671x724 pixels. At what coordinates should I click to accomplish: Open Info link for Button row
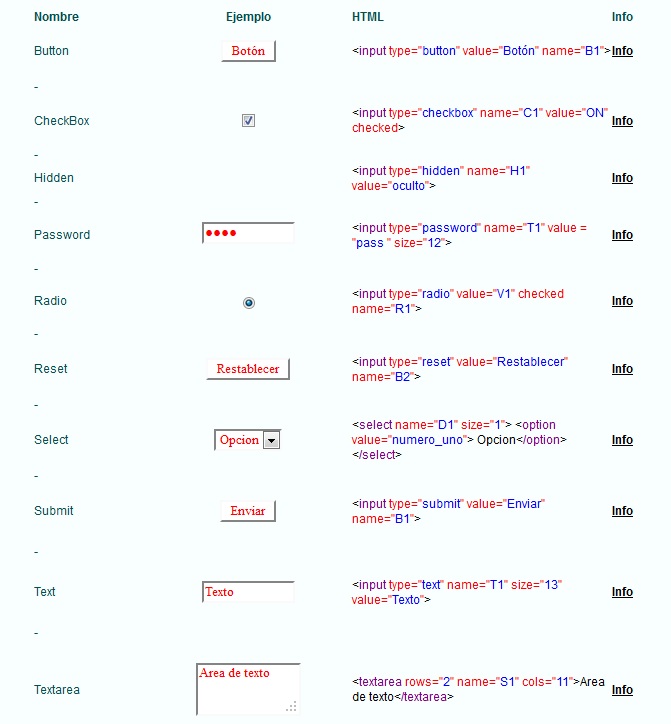[x=622, y=51]
